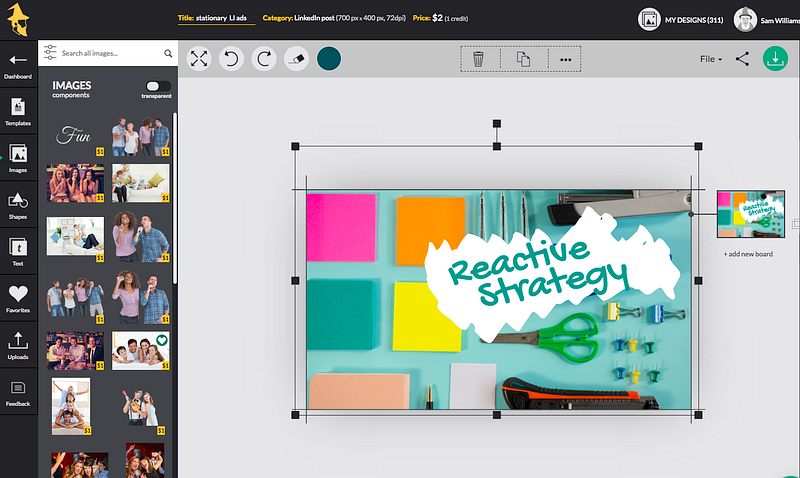Image resolution: width=800 pixels, height=478 pixels.
Task: Open the dark teal color swatch
Action: pos(329,59)
